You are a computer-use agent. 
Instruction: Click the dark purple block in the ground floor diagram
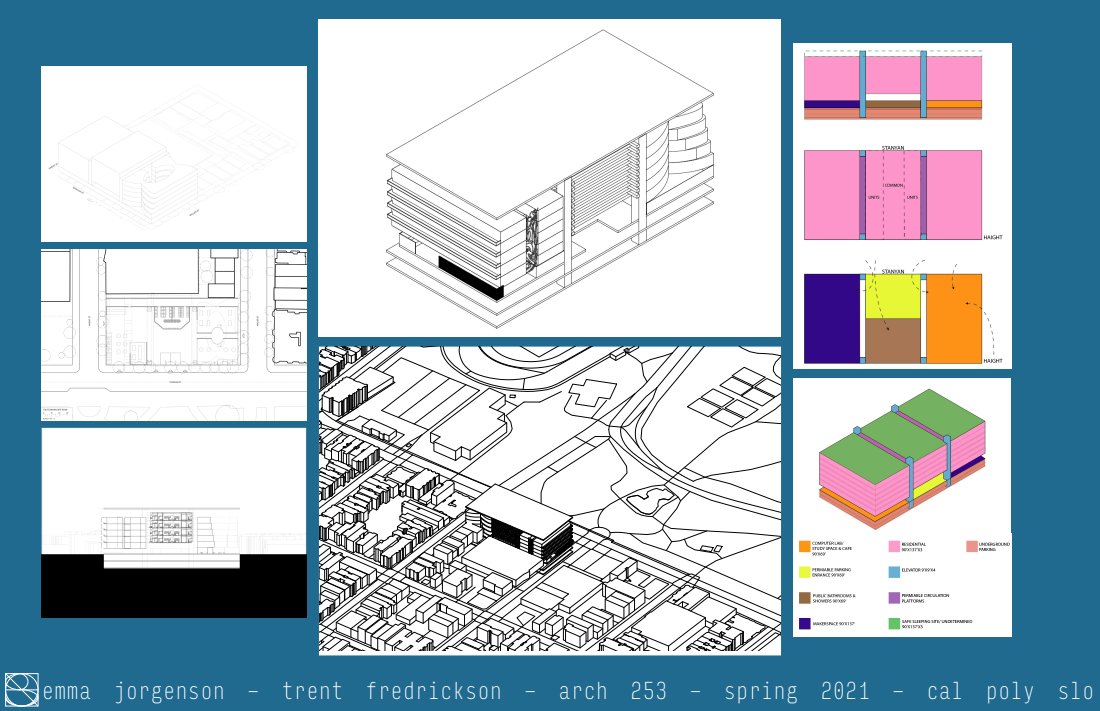[x=831, y=318]
